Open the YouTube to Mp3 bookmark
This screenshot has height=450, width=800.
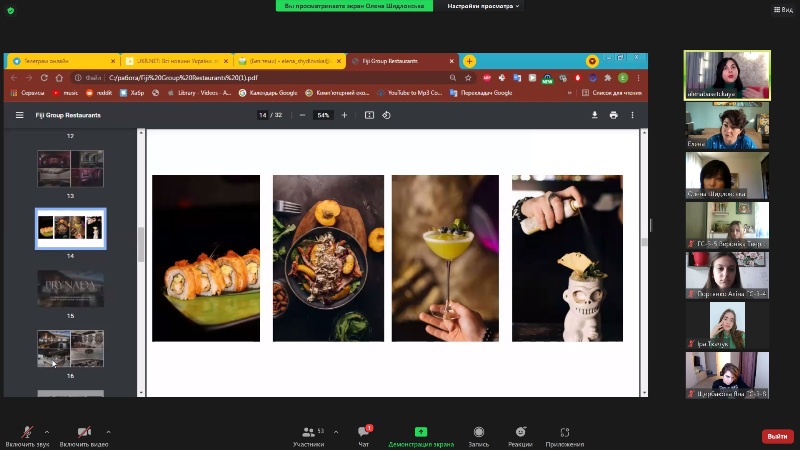point(410,93)
